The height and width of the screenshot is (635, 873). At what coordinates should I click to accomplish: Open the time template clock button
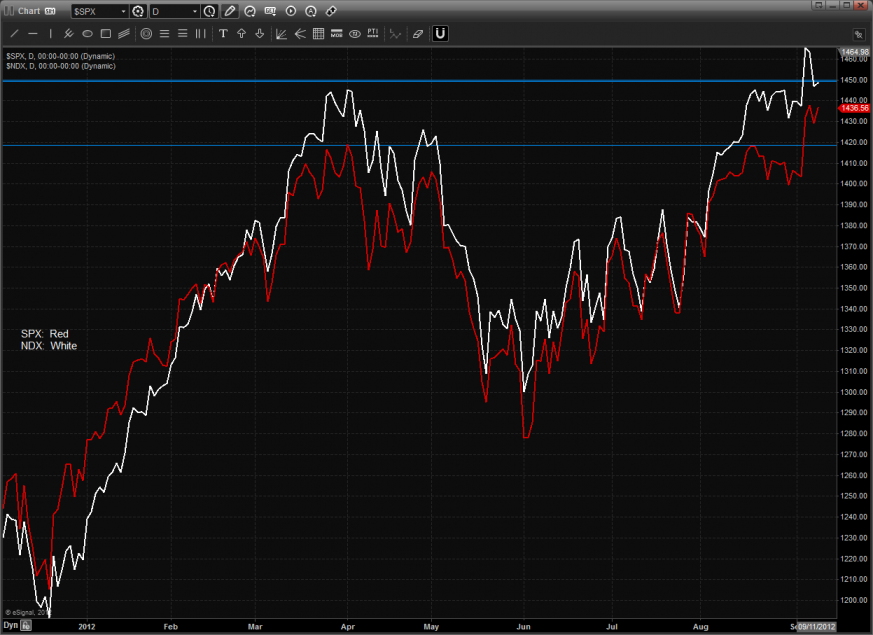[x=209, y=11]
